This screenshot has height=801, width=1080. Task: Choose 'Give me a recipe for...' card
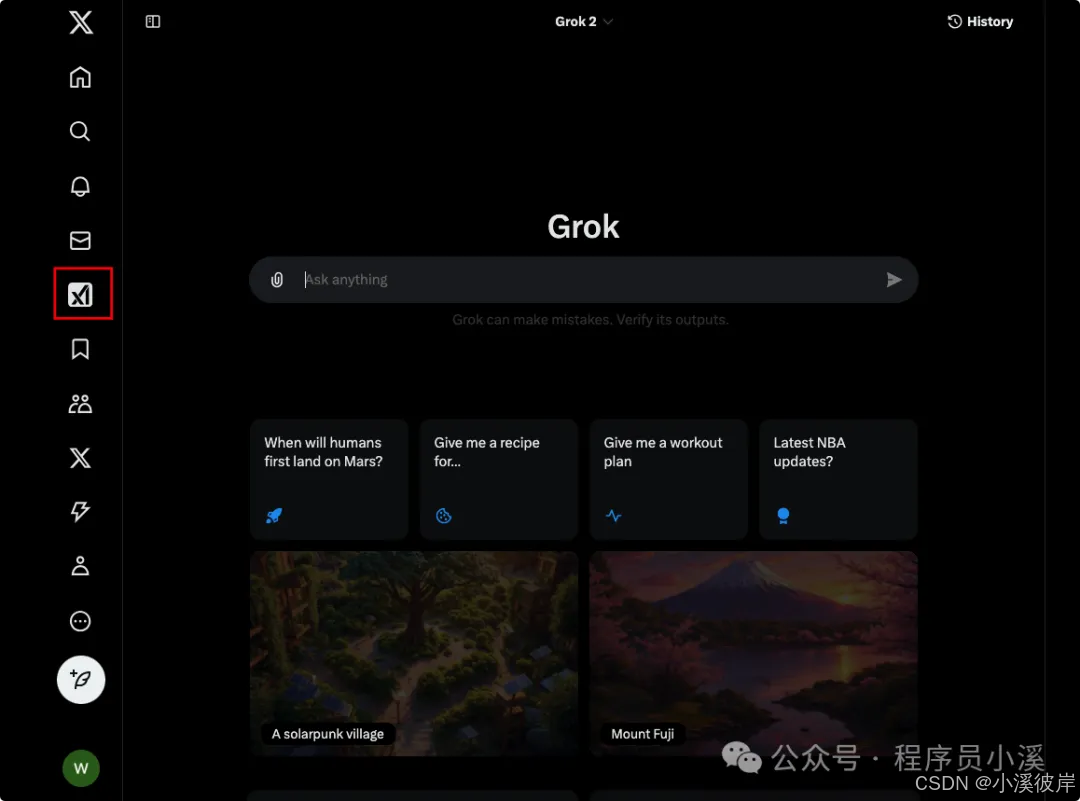click(x=499, y=479)
